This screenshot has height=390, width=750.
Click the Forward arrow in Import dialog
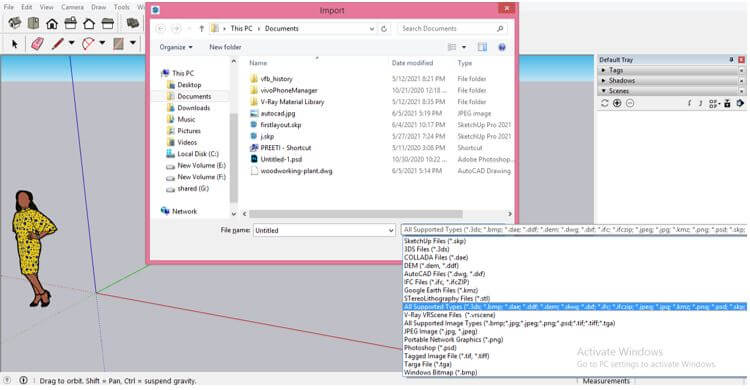tap(176, 29)
